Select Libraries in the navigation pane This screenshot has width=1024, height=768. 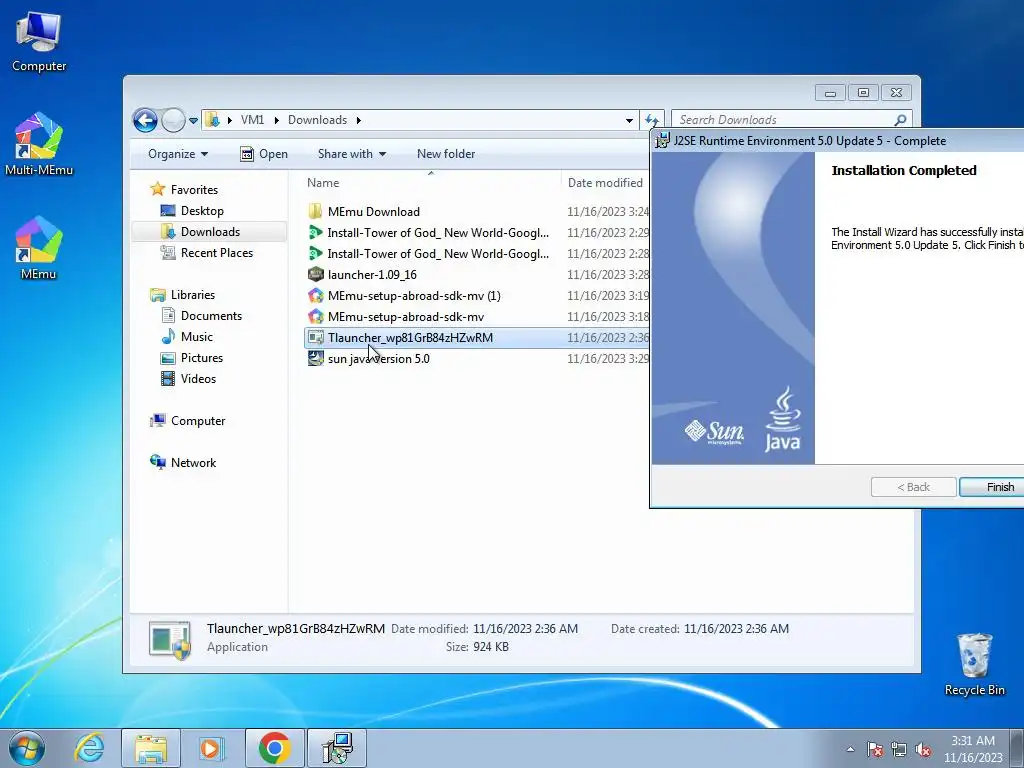(193, 295)
